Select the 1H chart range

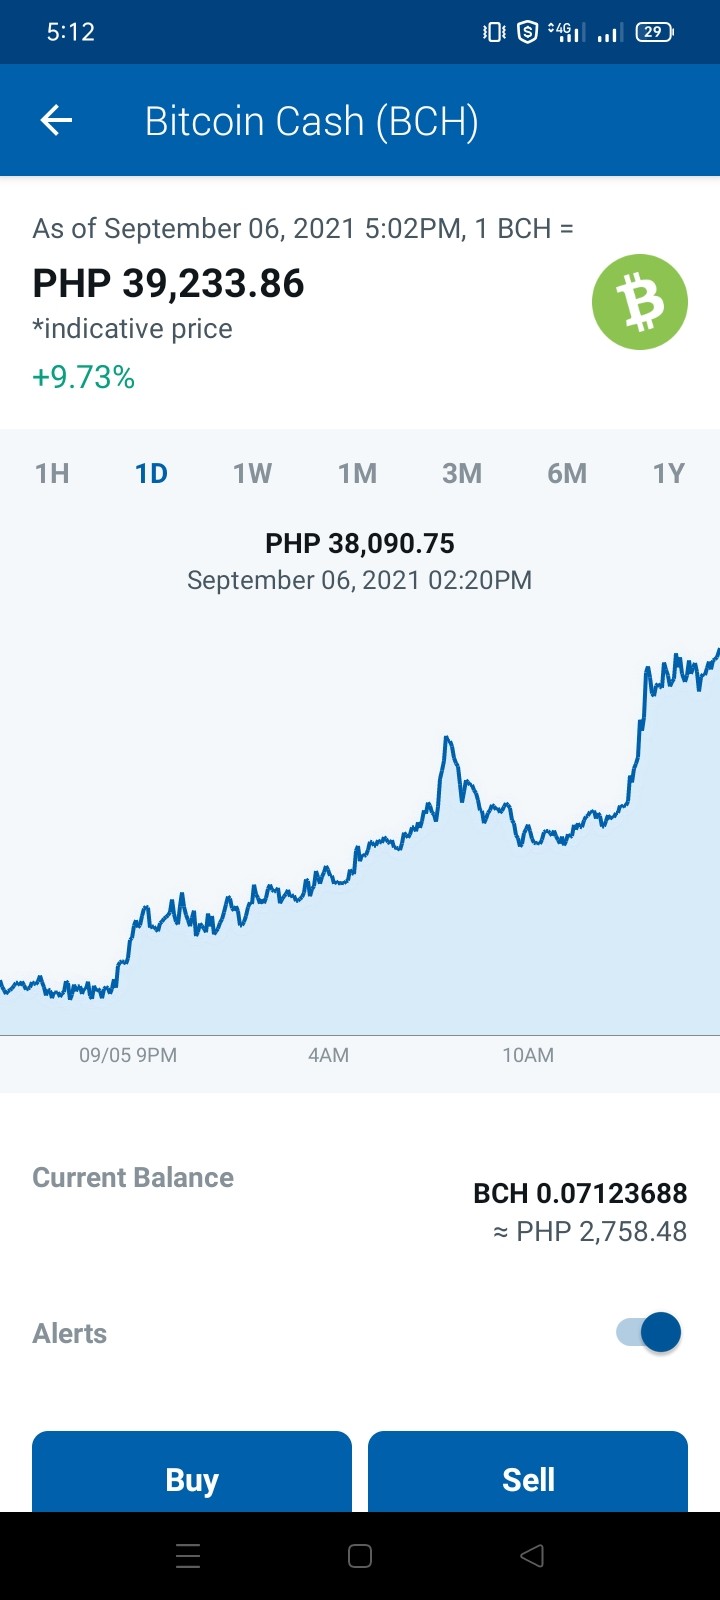point(52,473)
